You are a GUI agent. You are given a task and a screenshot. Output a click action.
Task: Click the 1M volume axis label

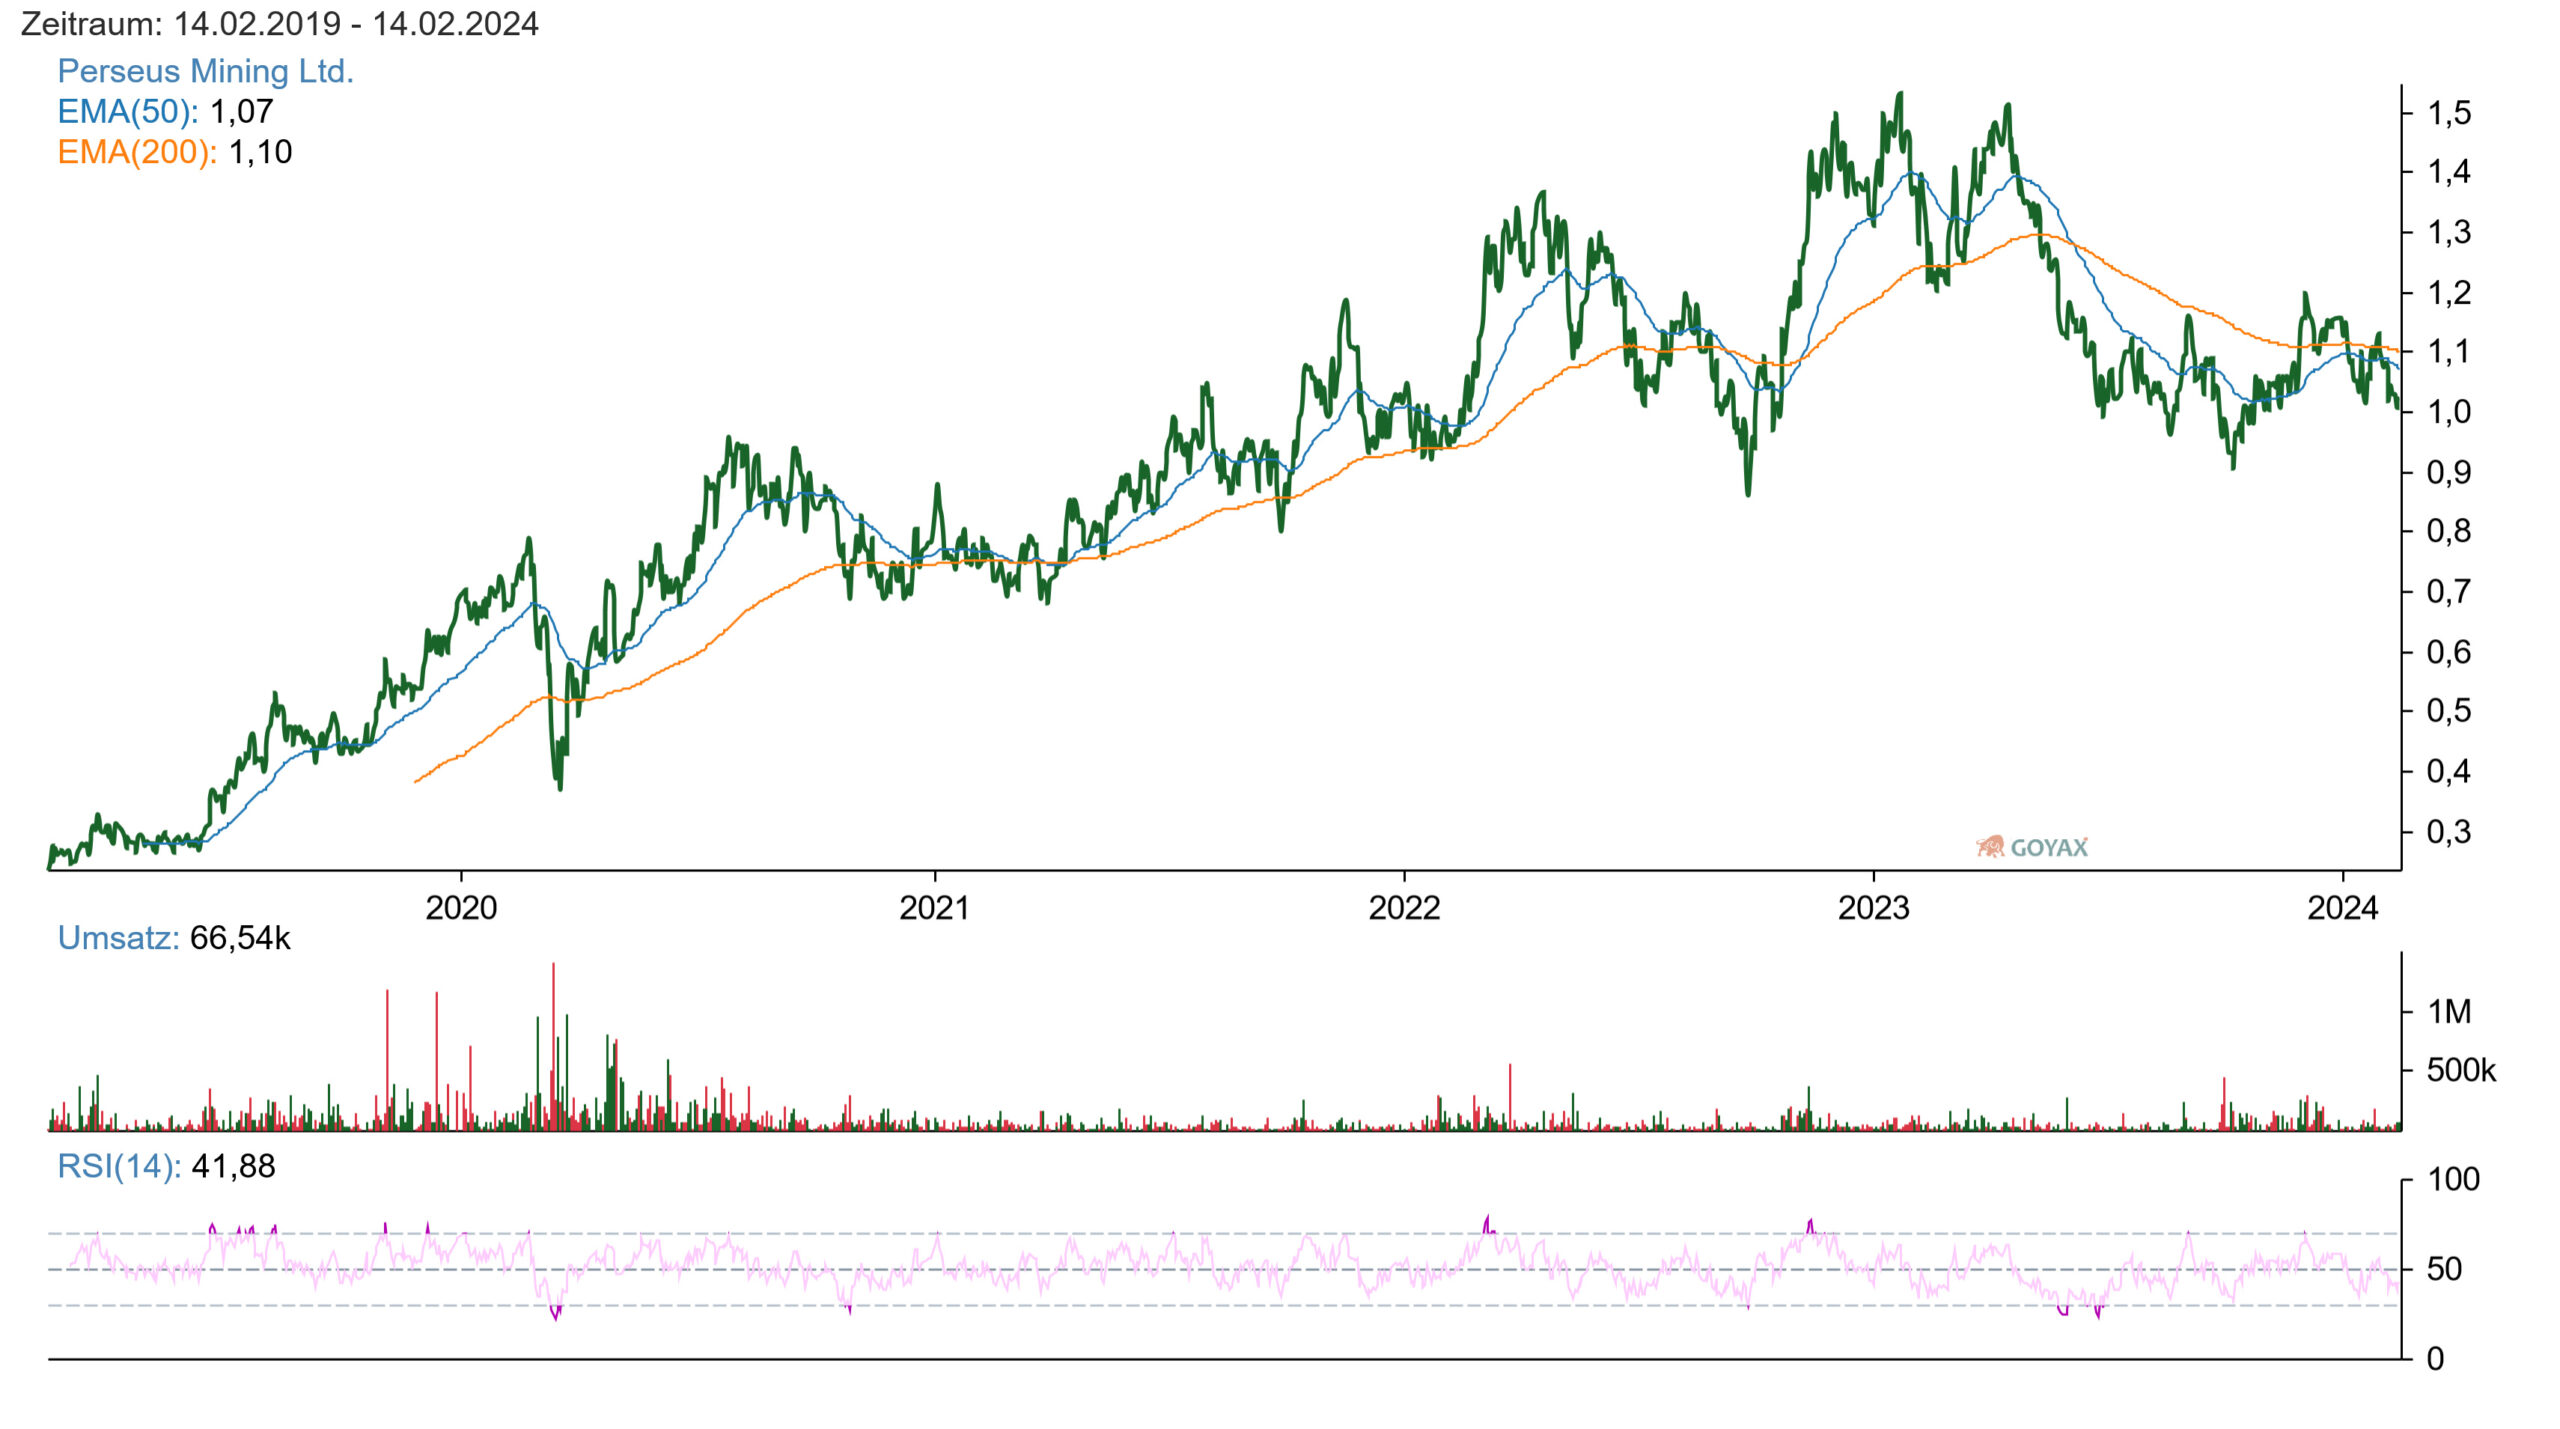click(2449, 1012)
